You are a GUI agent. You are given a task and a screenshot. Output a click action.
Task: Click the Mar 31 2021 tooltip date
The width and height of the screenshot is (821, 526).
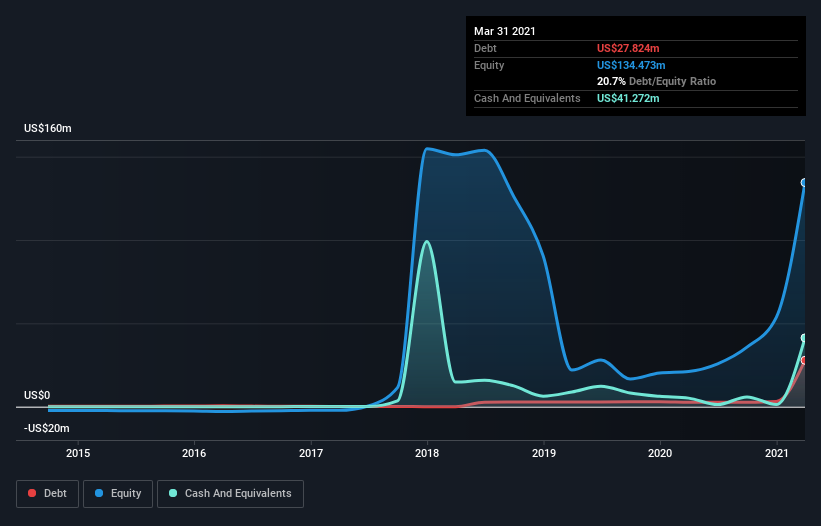pos(505,31)
